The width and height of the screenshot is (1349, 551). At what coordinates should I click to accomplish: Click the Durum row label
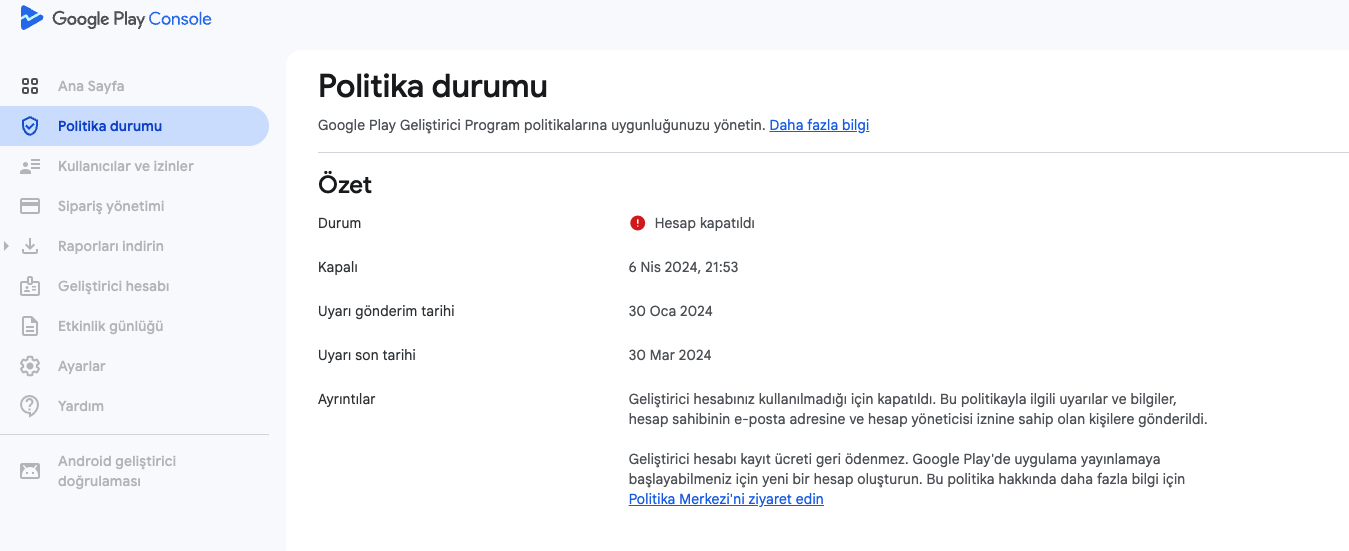[339, 223]
